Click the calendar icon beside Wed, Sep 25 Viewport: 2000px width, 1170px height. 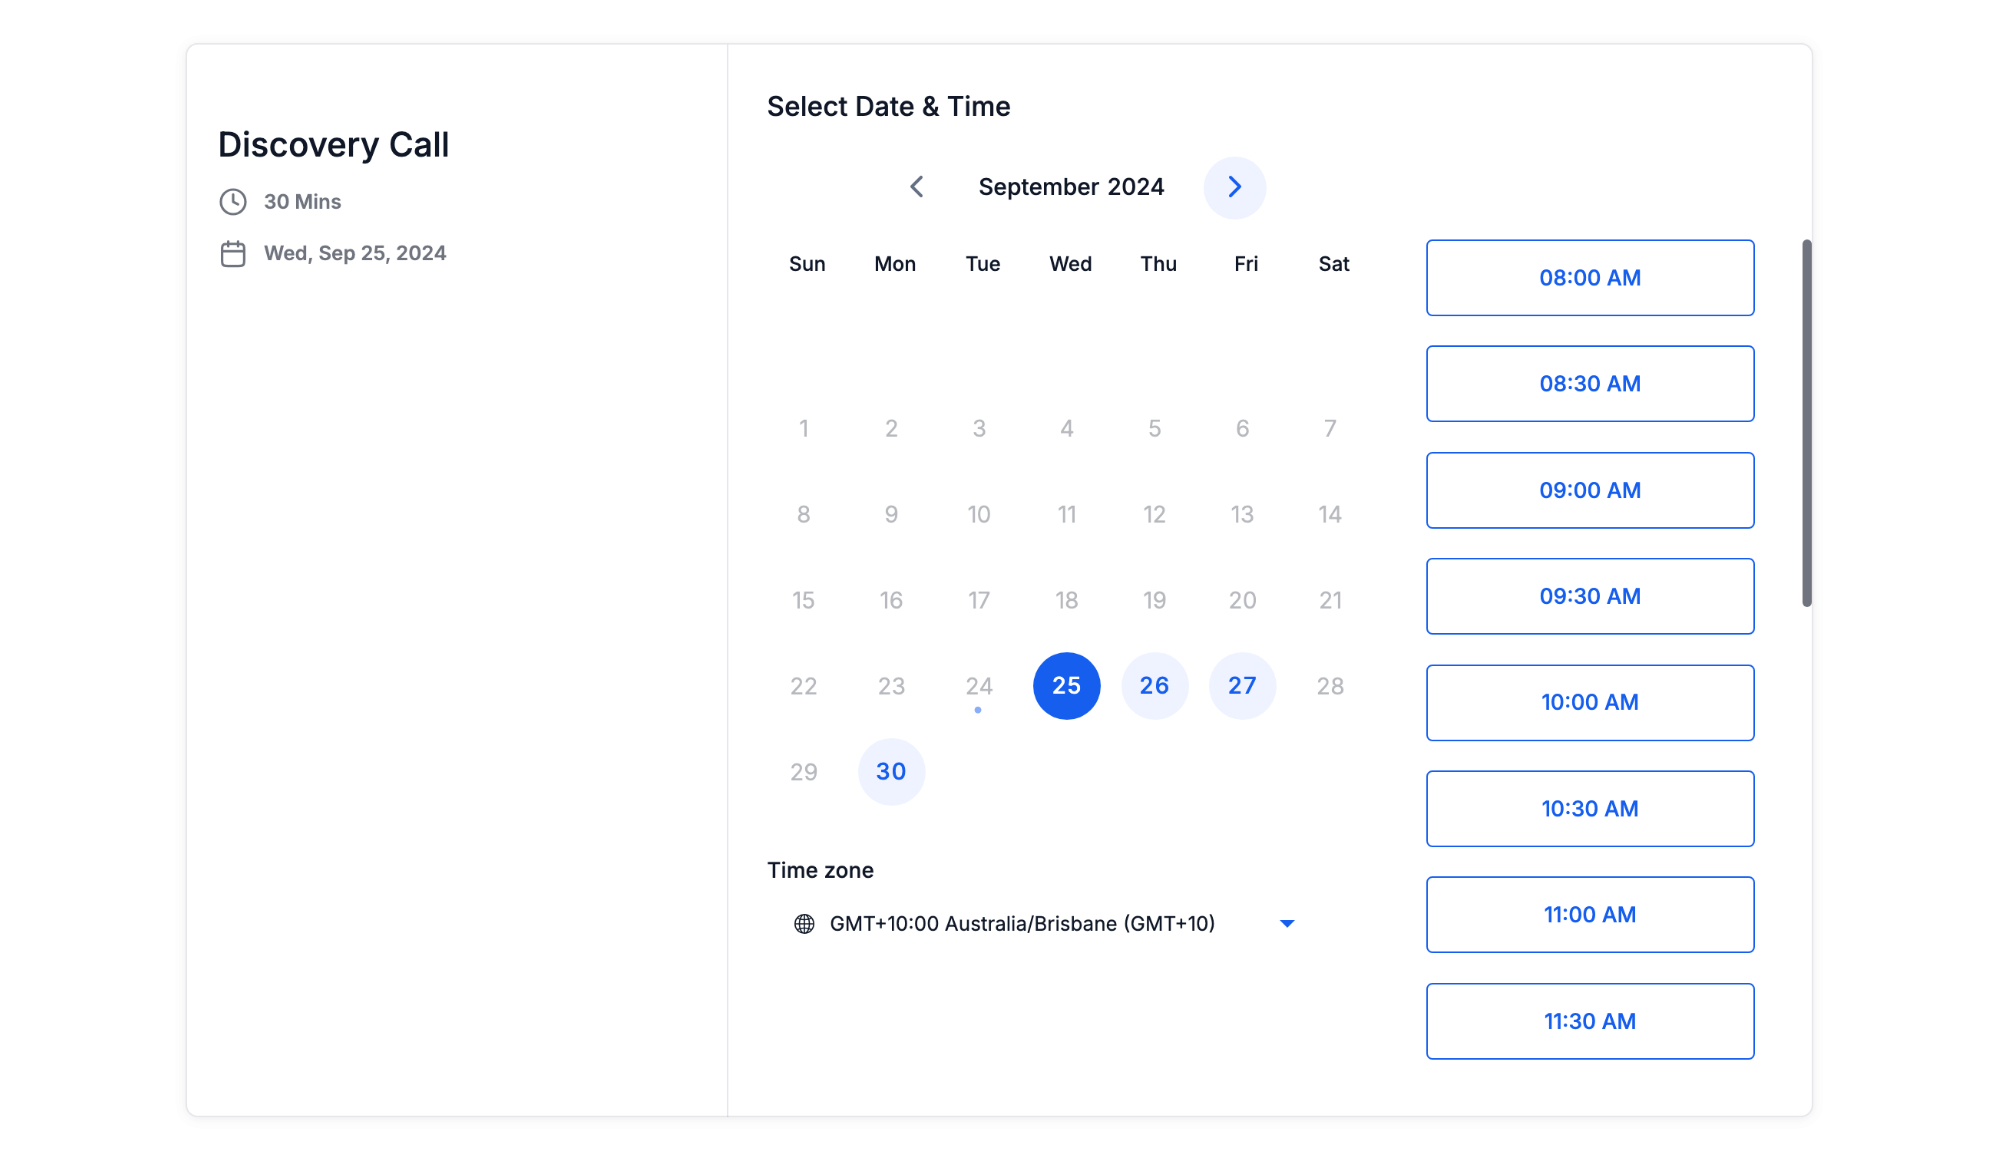click(x=233, y=254)
